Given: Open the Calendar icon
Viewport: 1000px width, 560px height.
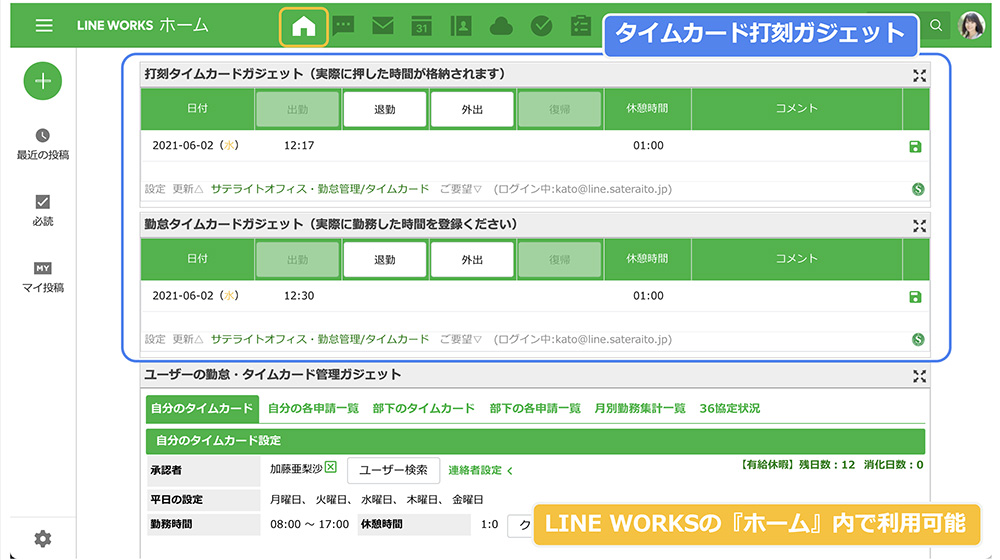Looking at the screenshot, I should (x=422, y=26).
